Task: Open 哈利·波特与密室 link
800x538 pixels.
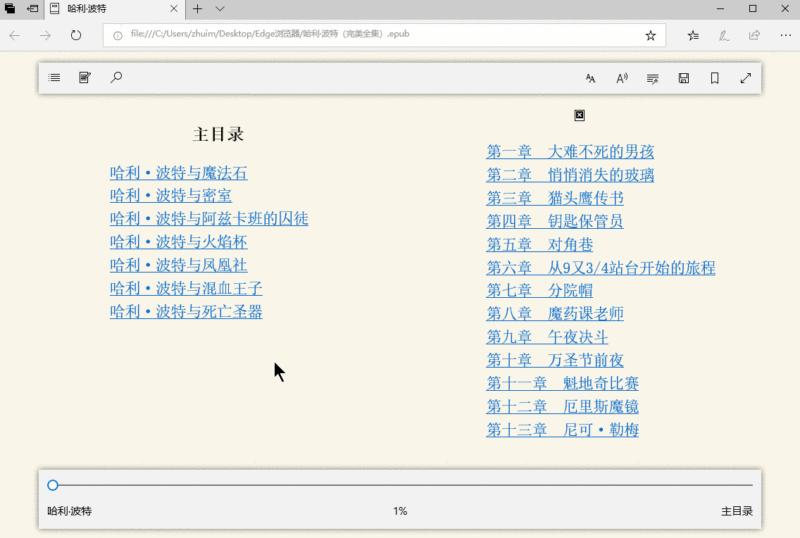Action: (170, 195)
